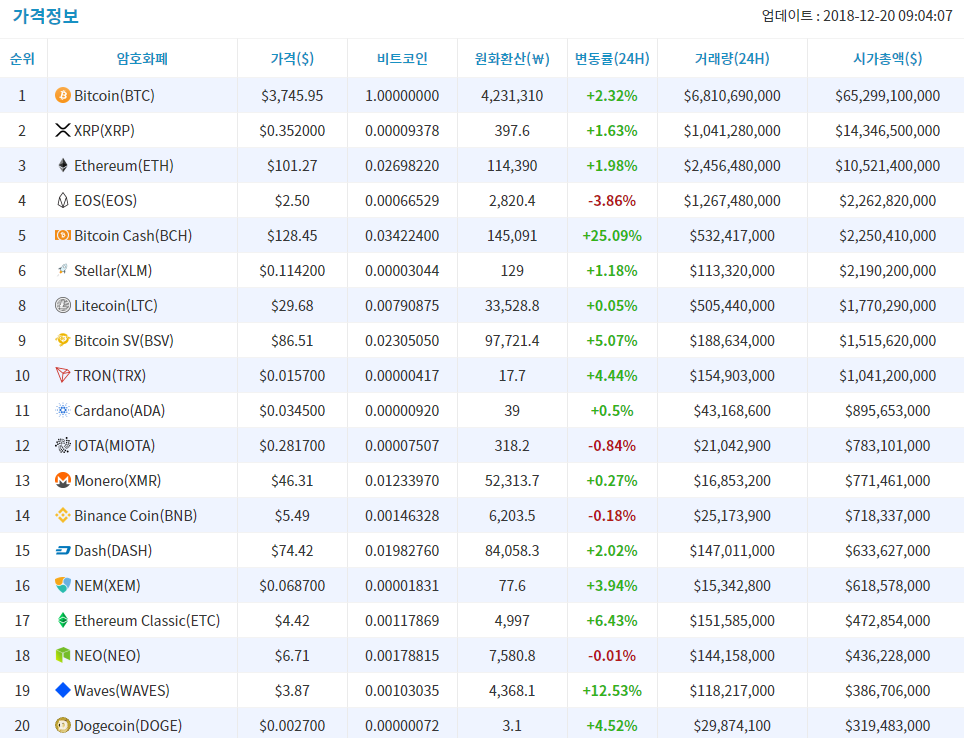The height and width of the screenshot is (738, 964).
Task: Click the 업데이트 timestamp 2018-12-20 09:04:07
Action: 857,16
